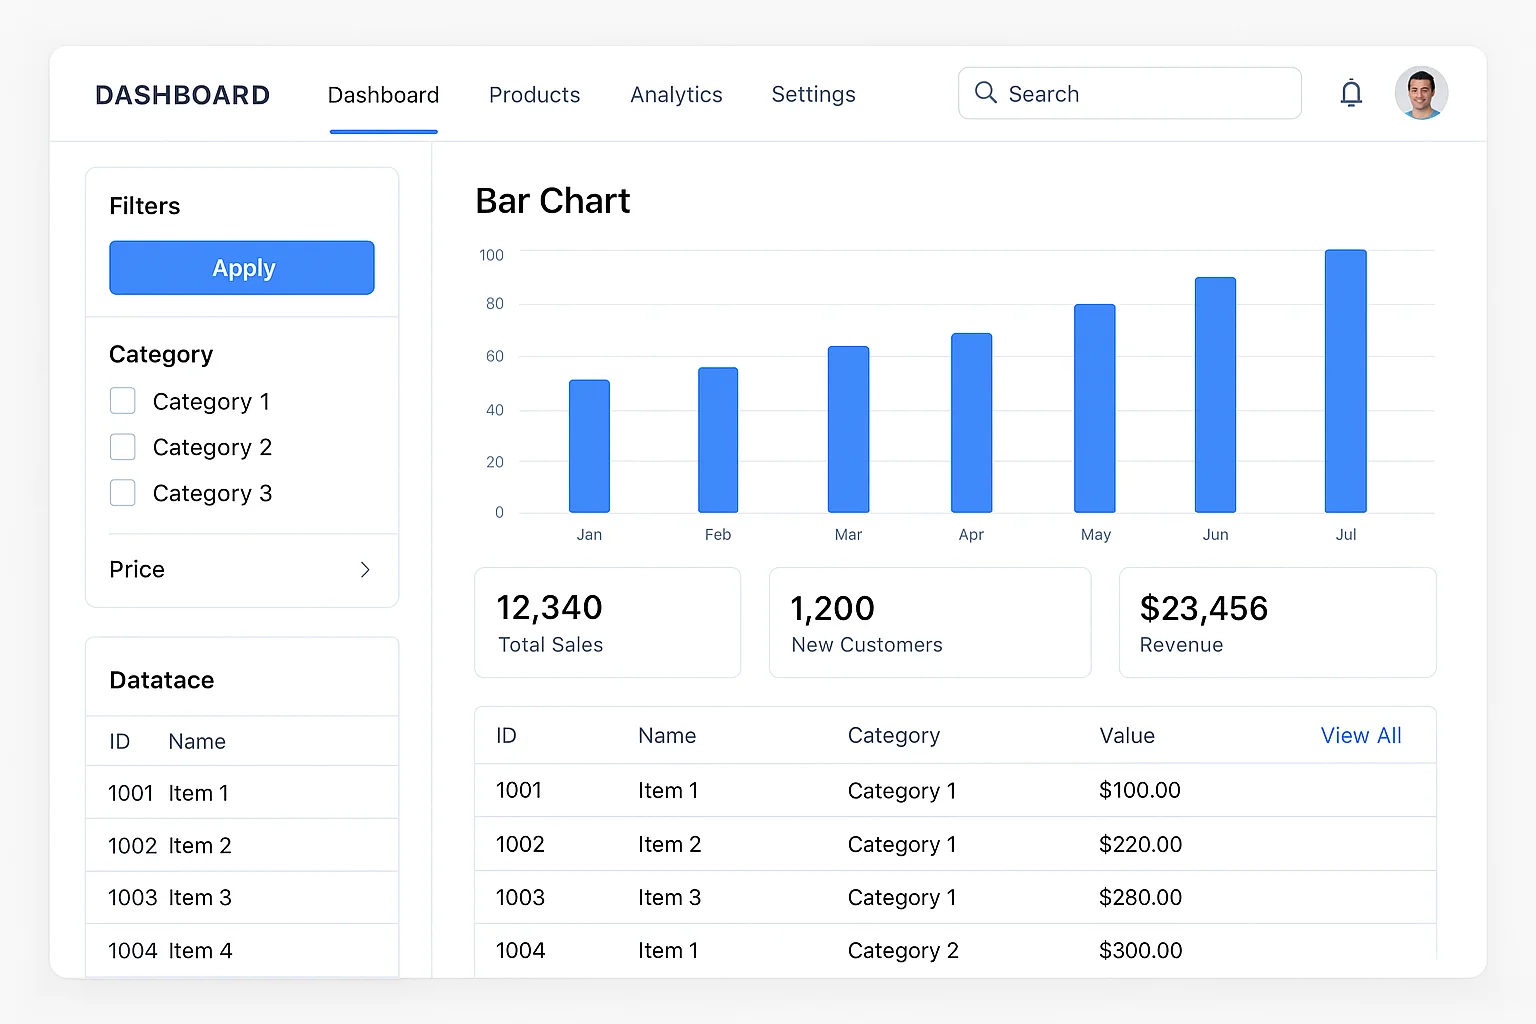Click the View All link
1536x1024 pixels.
(1360, 736)
